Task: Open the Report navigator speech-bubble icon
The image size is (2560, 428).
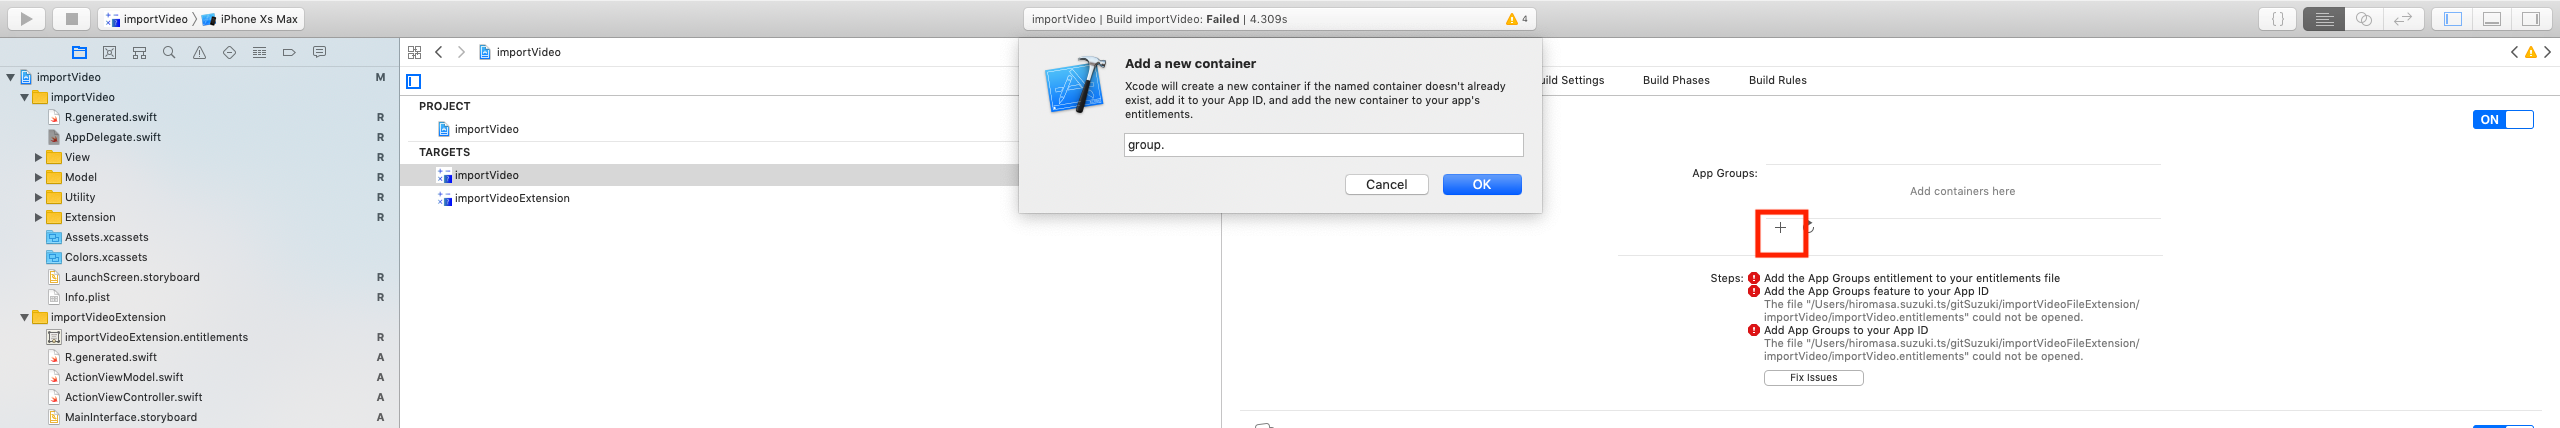Action: coord(319,52)
